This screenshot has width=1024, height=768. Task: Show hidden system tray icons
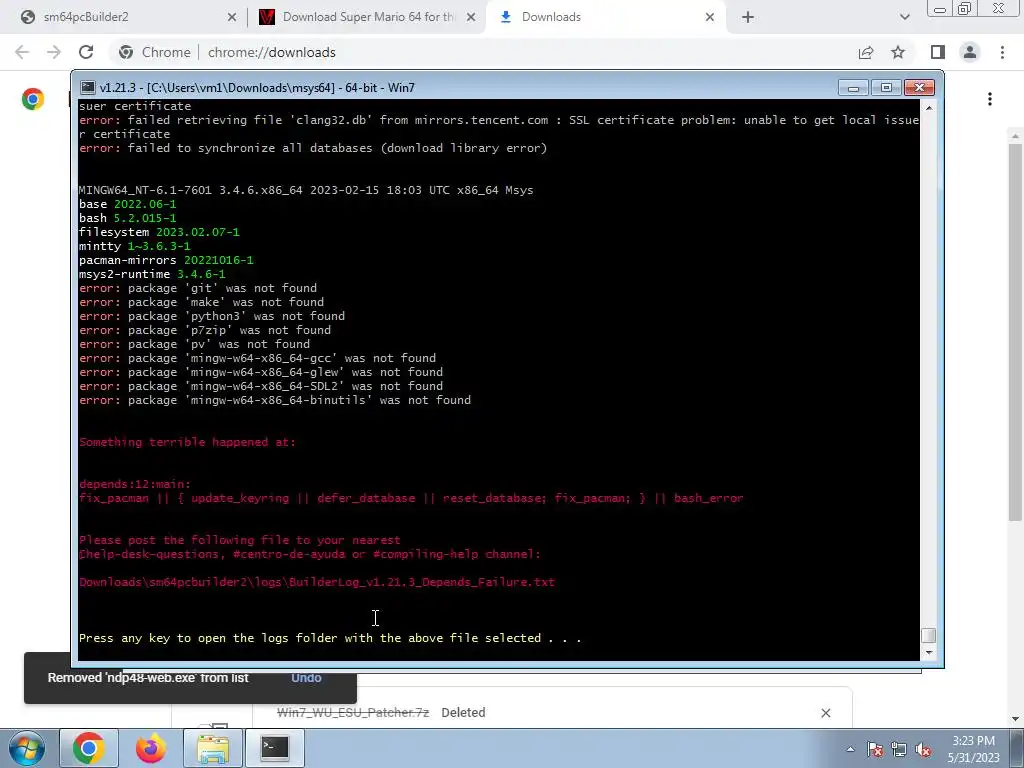(x=850, y=749)
